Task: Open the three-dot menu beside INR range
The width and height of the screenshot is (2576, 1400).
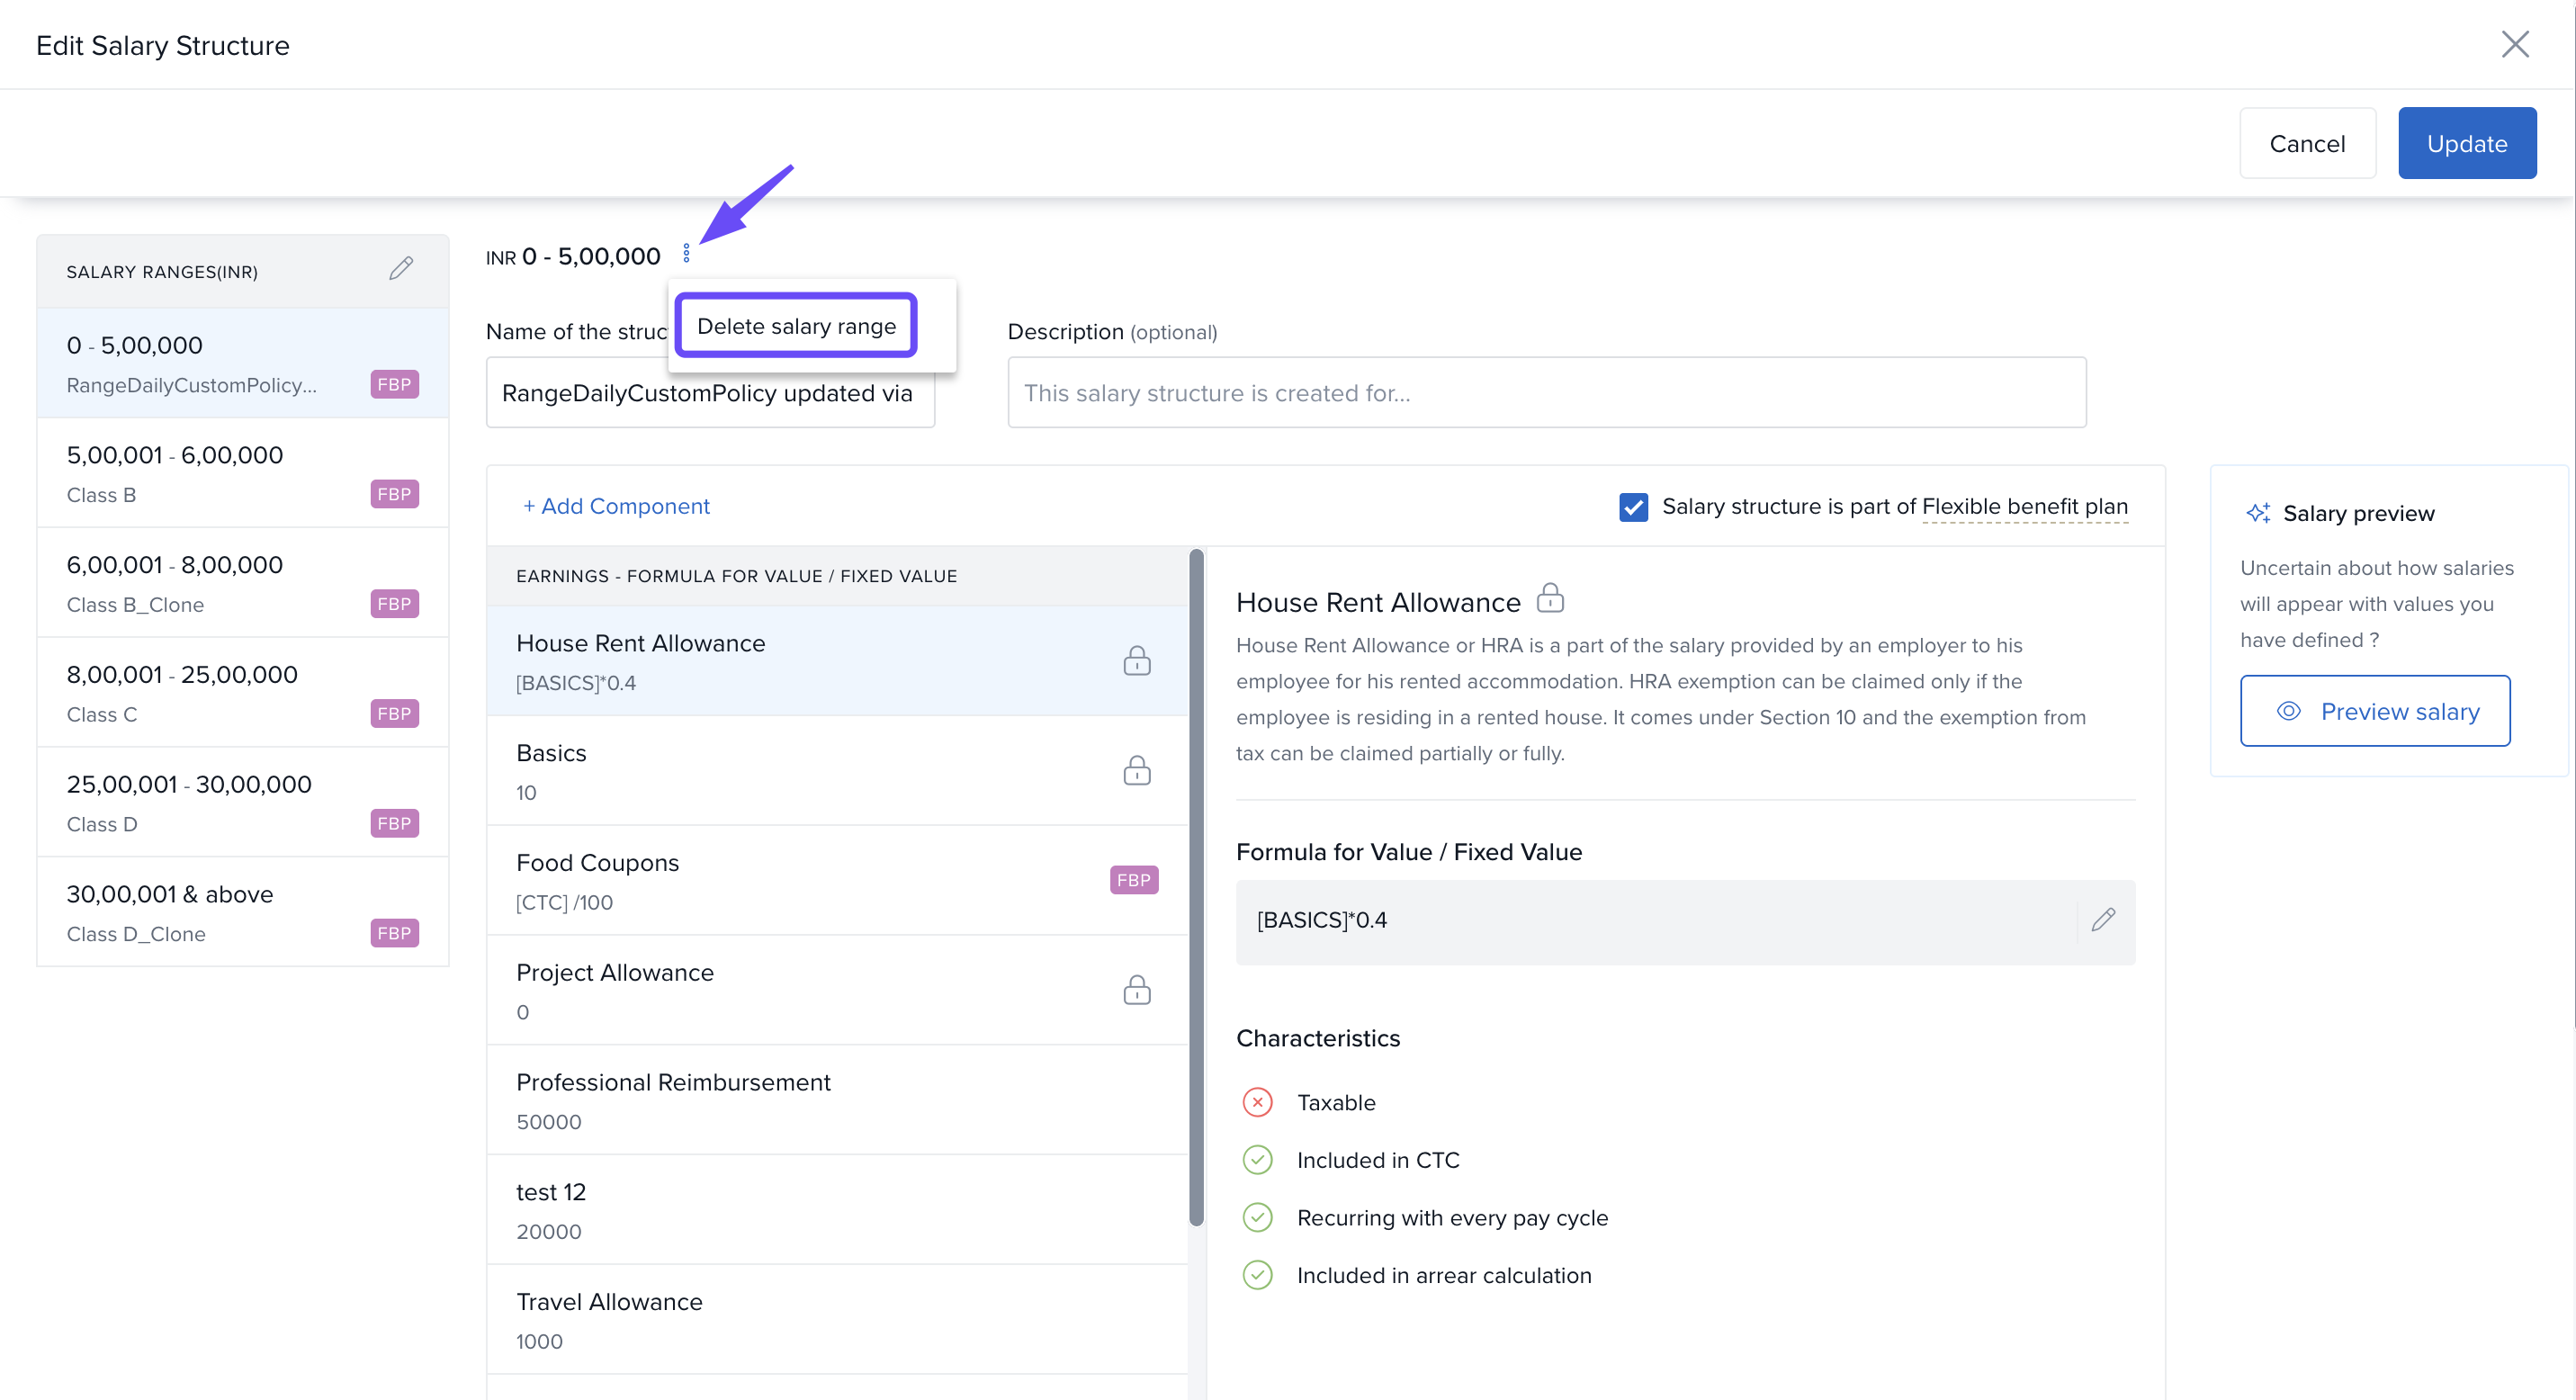Action: click(x=686, y=254)
